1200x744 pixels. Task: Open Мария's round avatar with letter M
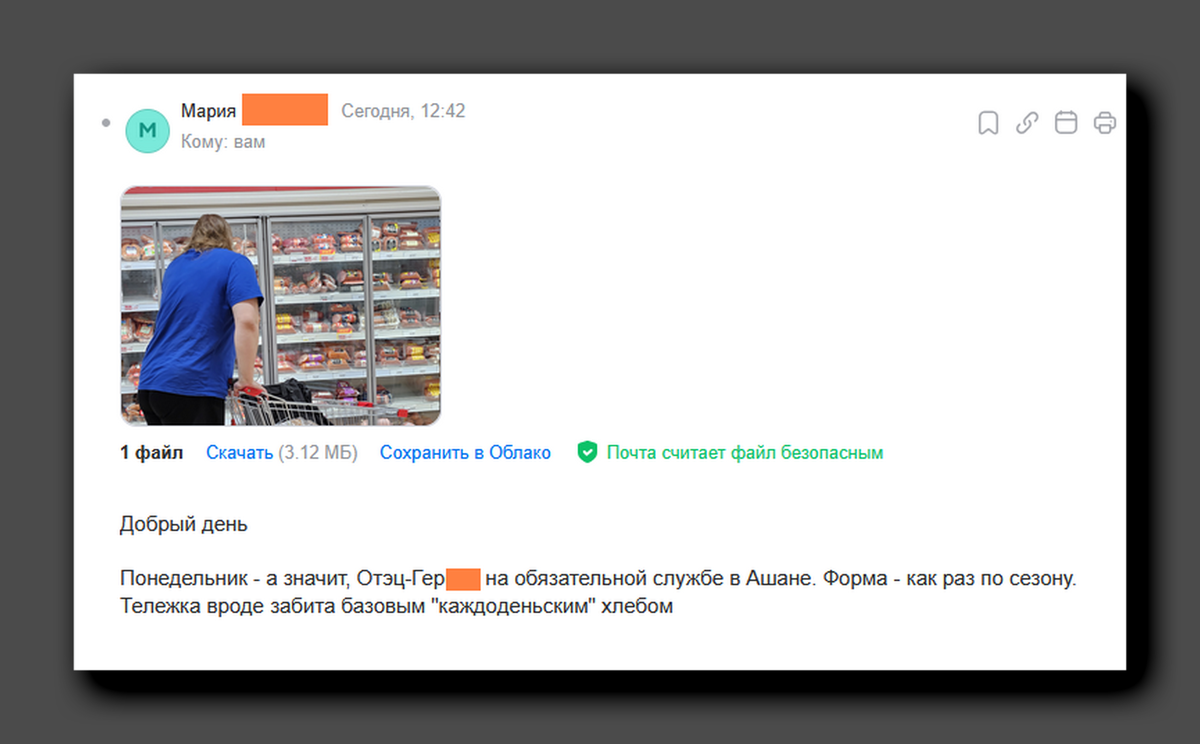coord(147,130)
